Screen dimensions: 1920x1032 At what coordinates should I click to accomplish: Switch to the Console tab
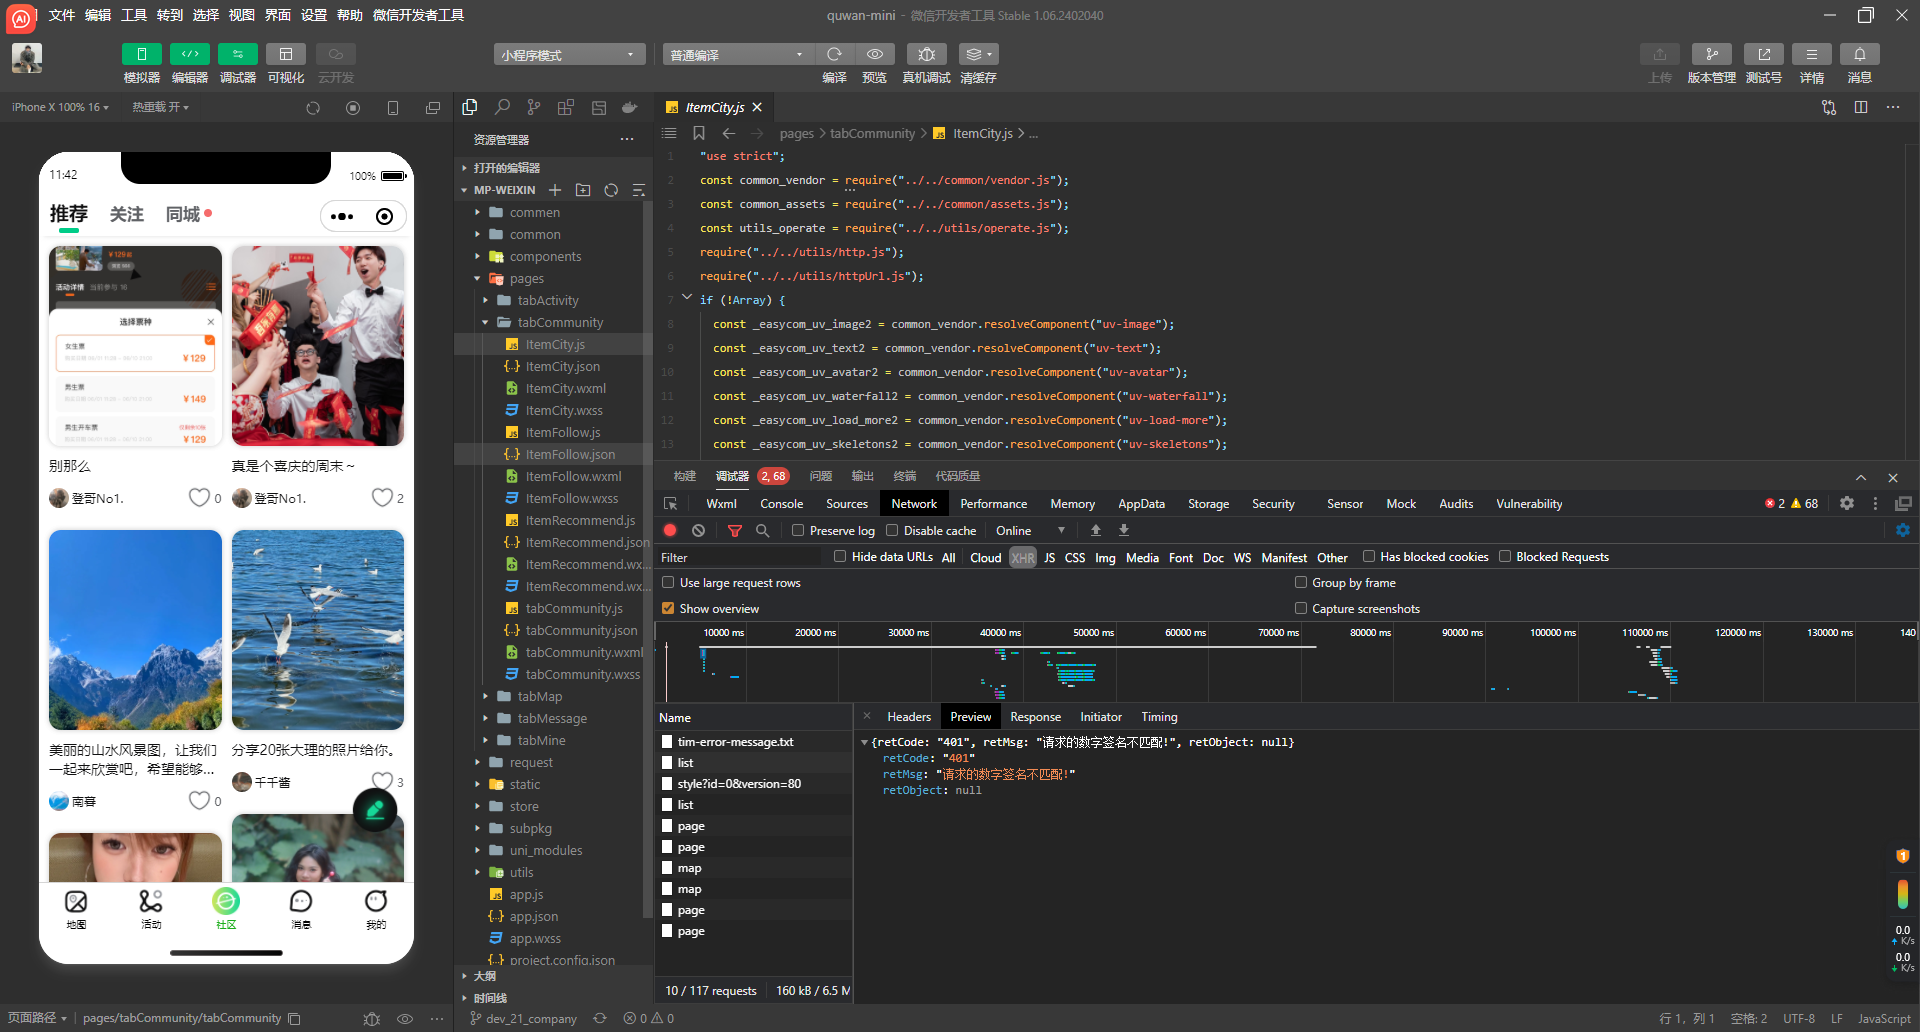(781, 504)
